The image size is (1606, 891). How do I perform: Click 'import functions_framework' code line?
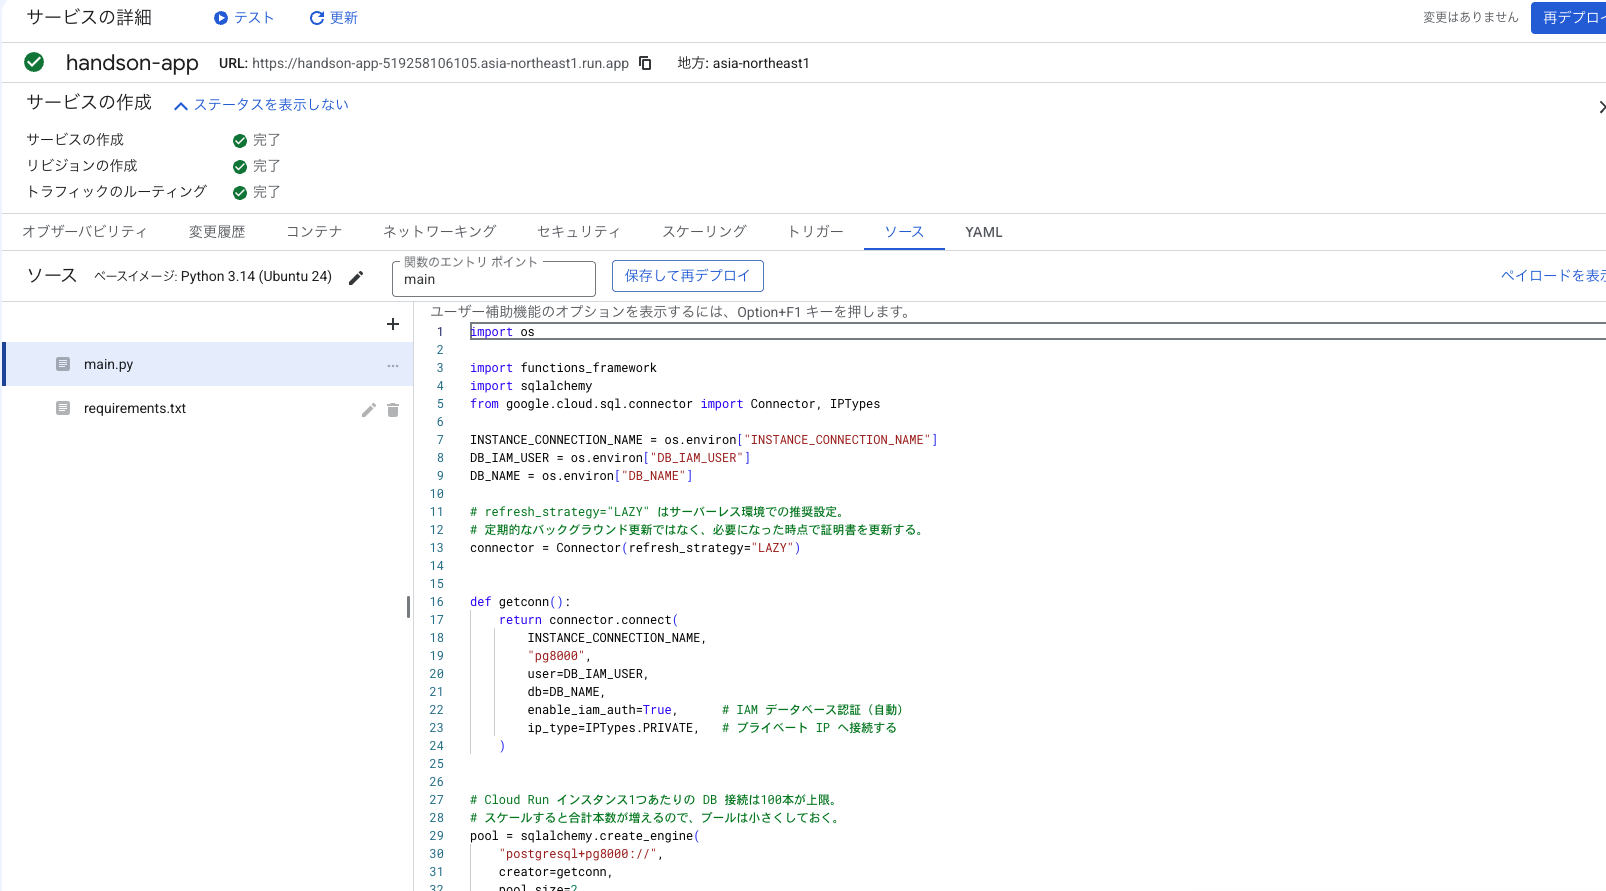(563, 368)
